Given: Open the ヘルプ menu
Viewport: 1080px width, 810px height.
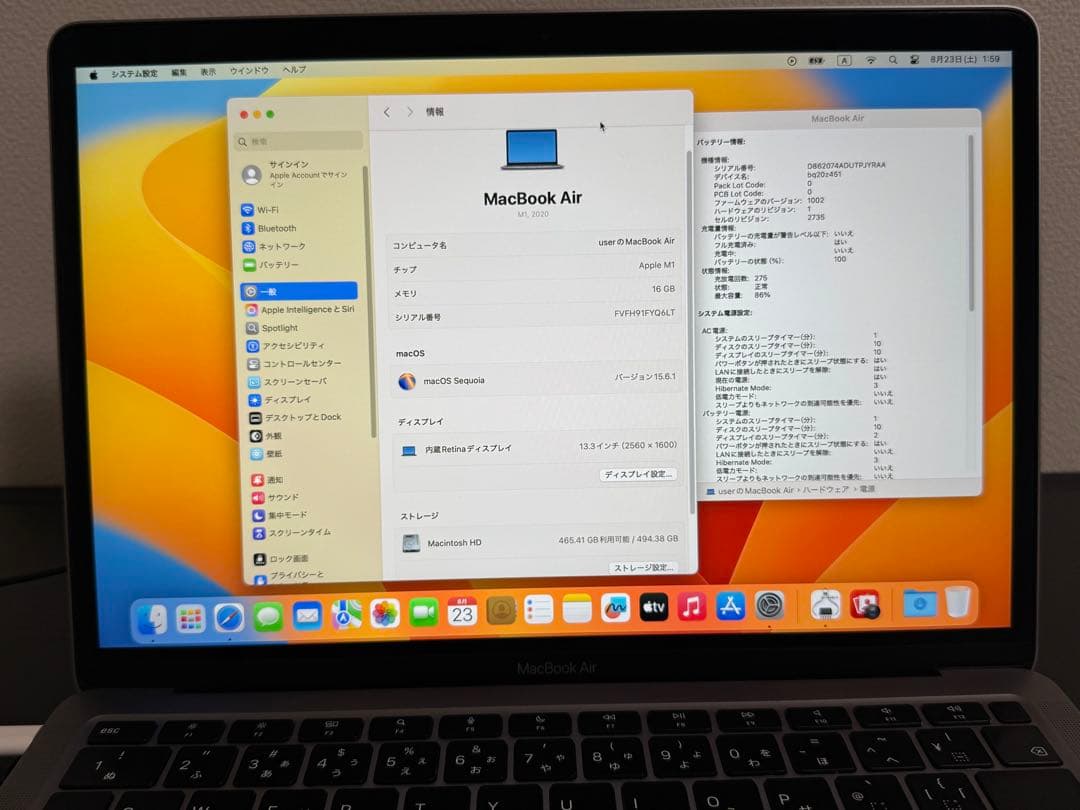Looking at the screenshot, I should [x=291, y=70].
